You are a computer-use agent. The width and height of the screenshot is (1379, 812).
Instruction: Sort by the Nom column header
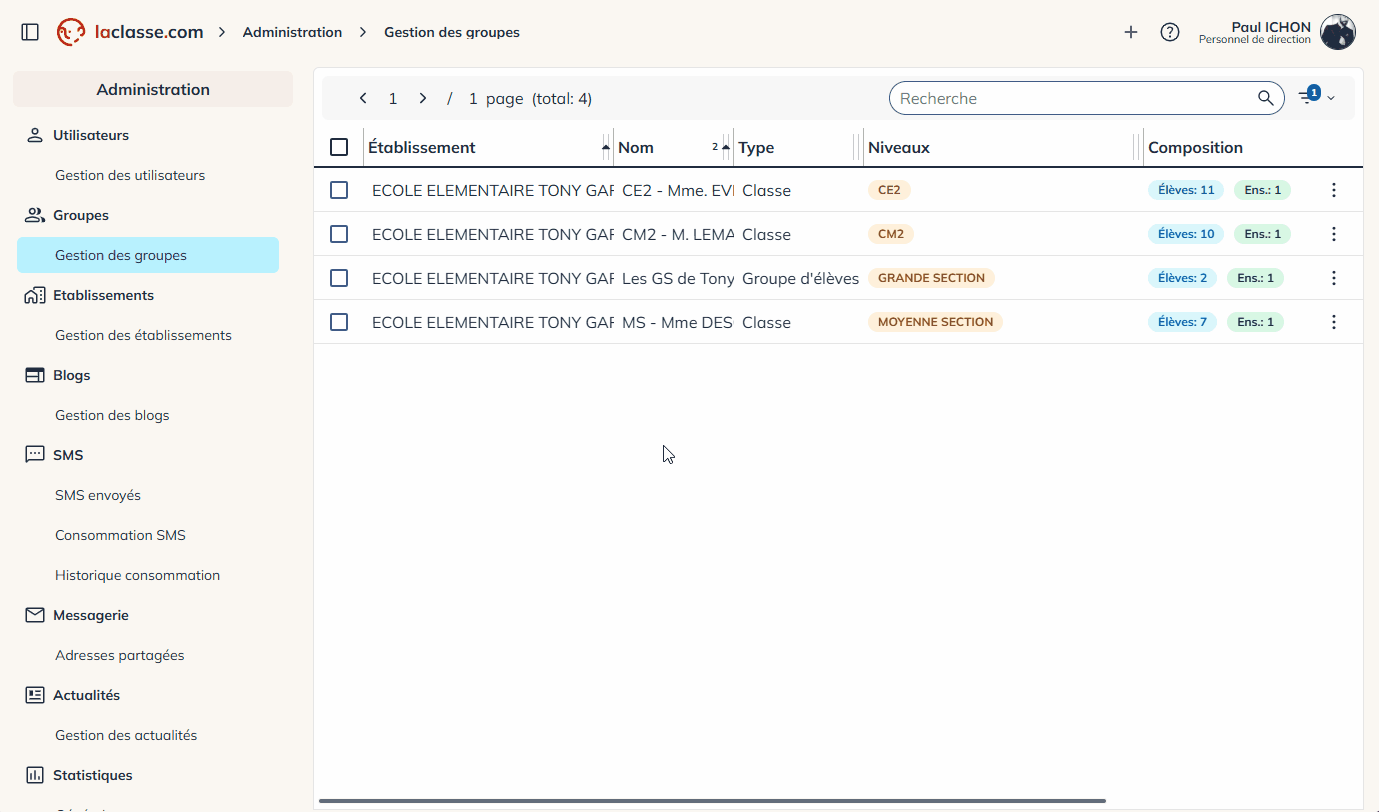(x=636, y=147)
